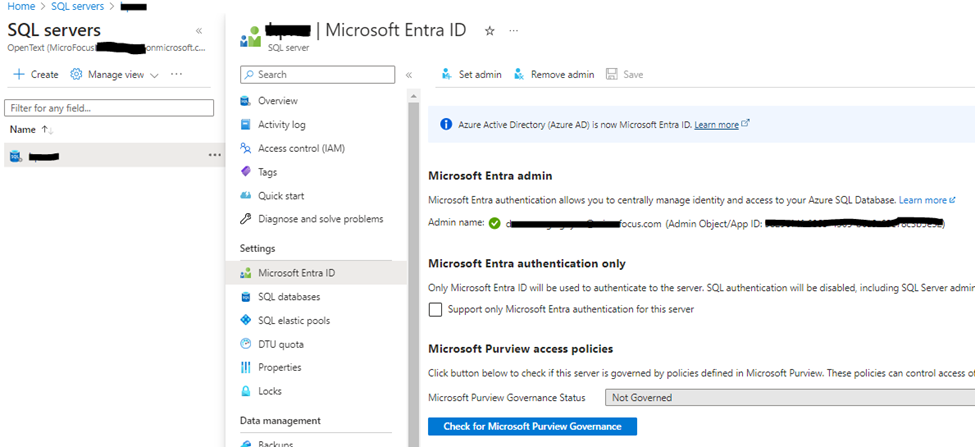Open SQL elastic pools page
Image resolution: width=975 pixels, height=447 pixels.
pos(293,321)
